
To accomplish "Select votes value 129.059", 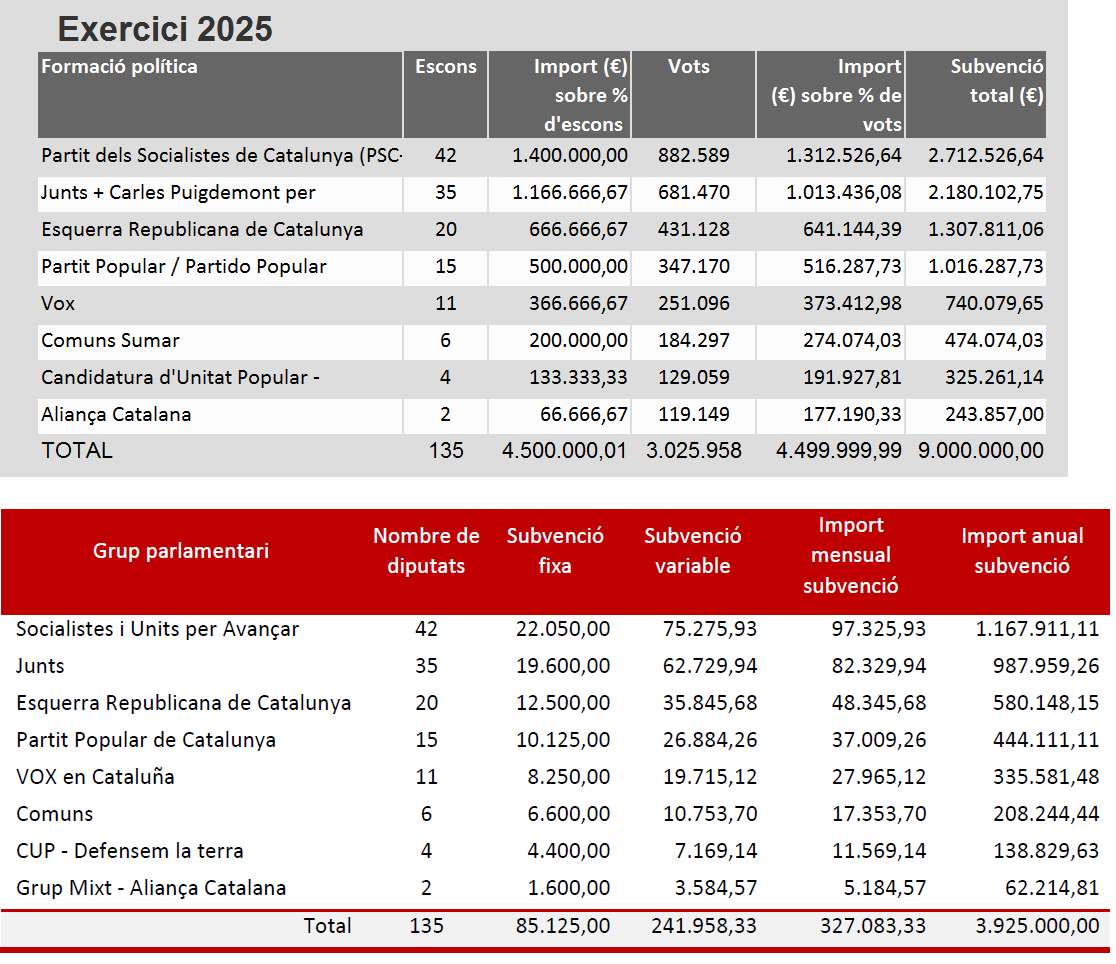I will click(x=694, y=378).
